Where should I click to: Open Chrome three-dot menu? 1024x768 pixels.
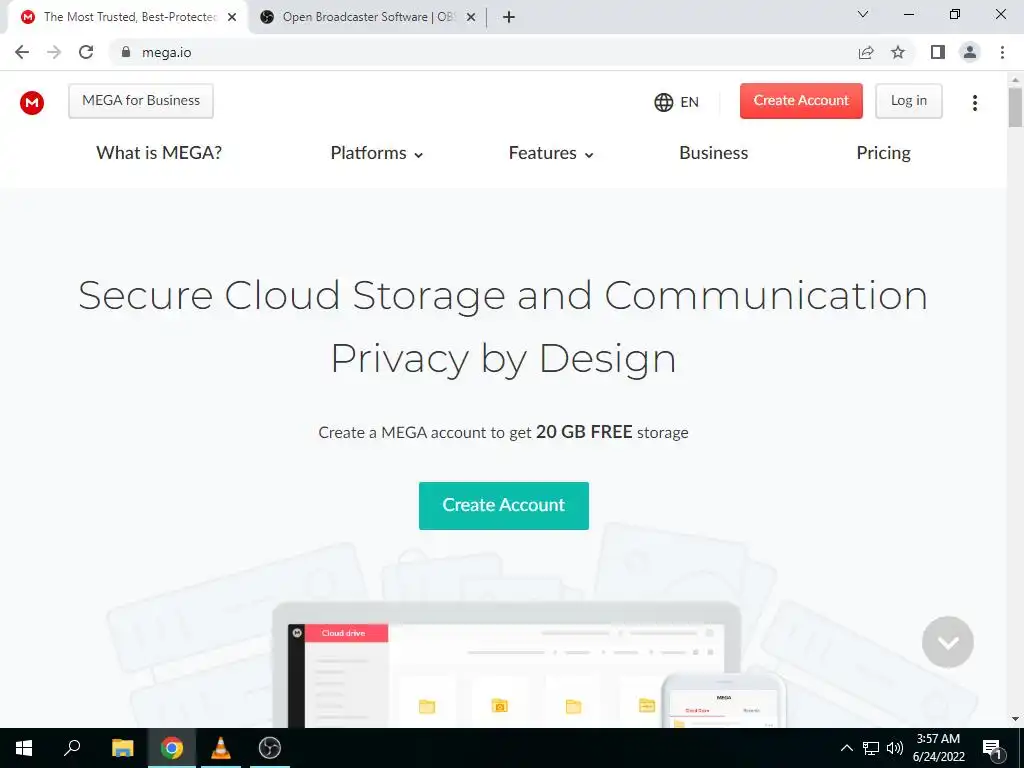point(1002,52)
